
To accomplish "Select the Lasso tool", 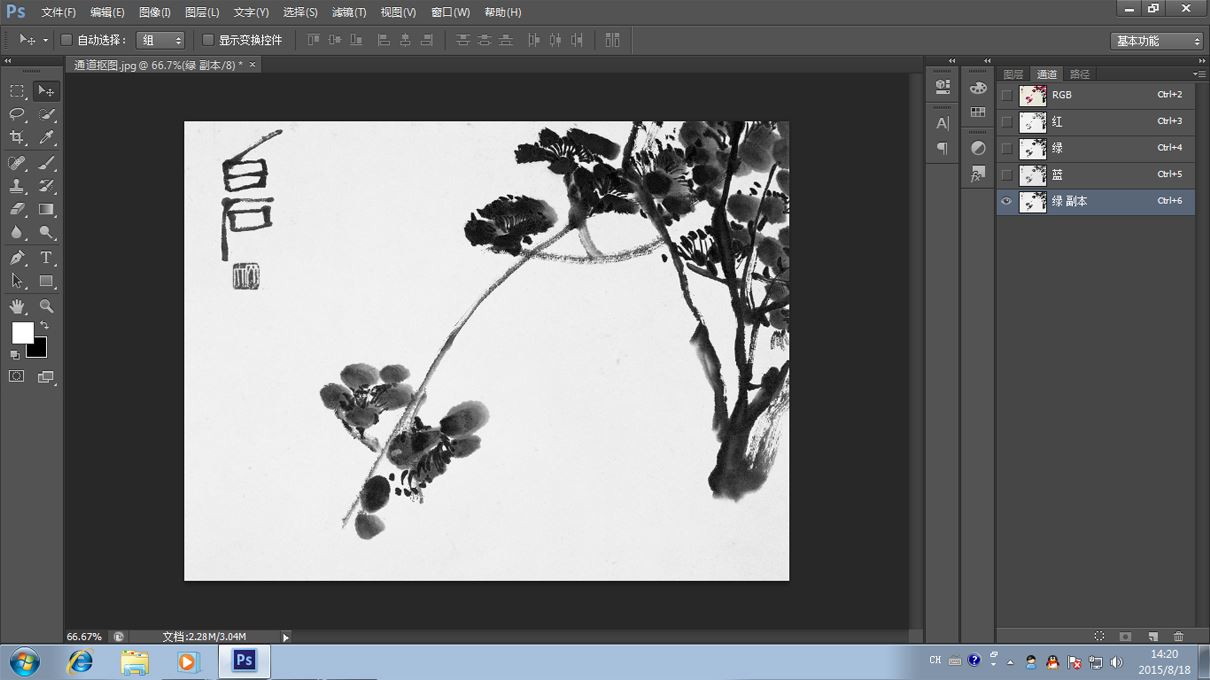I will click(x=17, y=114).
